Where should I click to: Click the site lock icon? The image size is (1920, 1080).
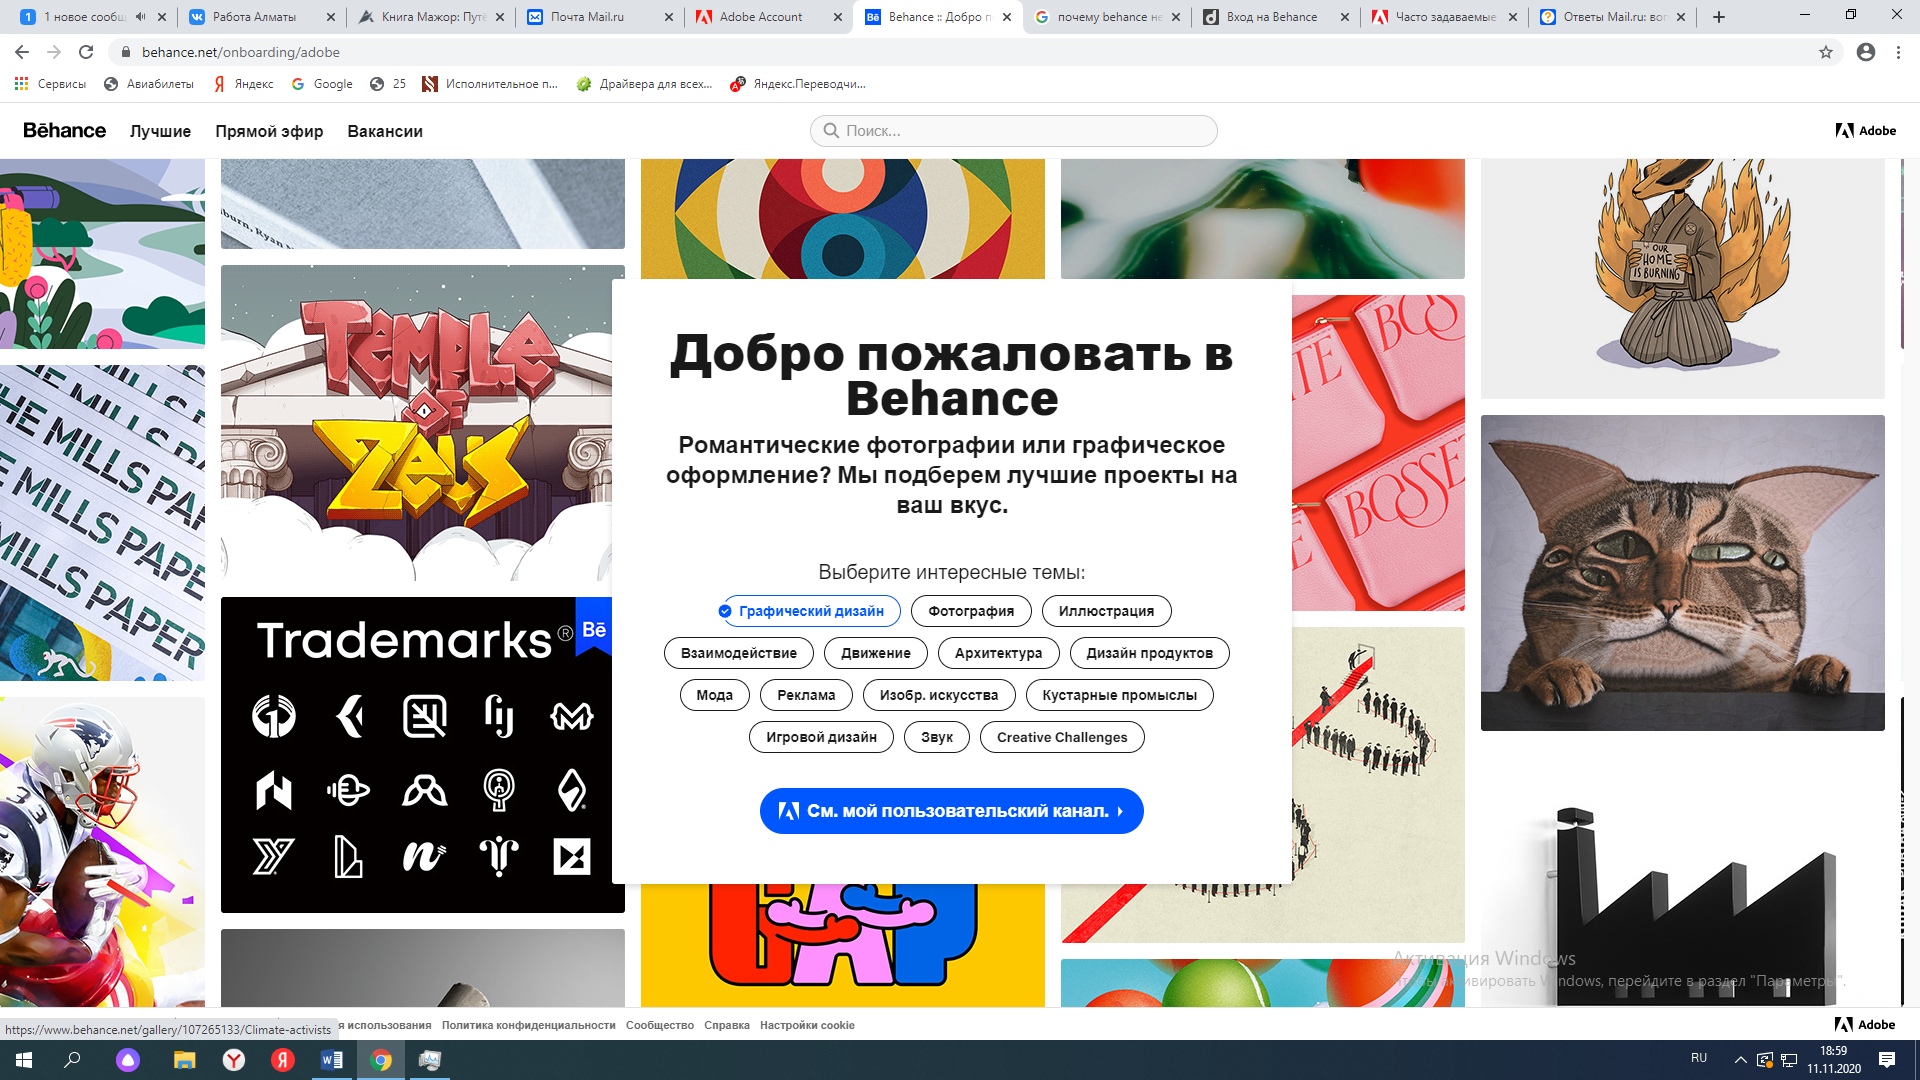coord(126,52)
